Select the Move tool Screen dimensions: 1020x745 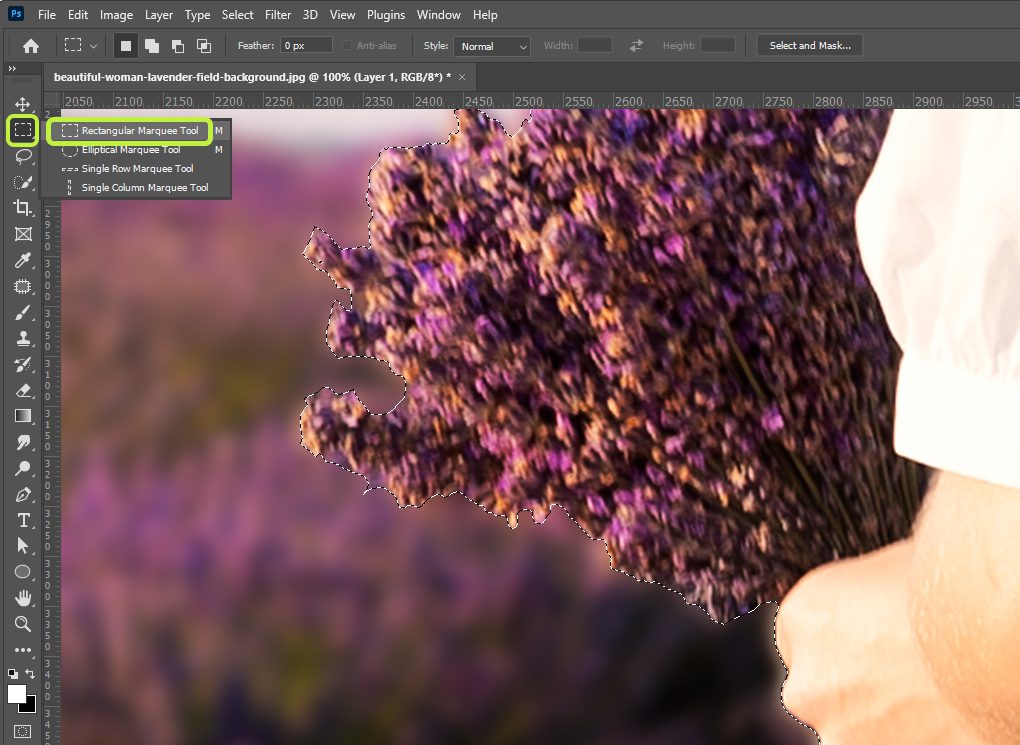click(x=23, y=104)
